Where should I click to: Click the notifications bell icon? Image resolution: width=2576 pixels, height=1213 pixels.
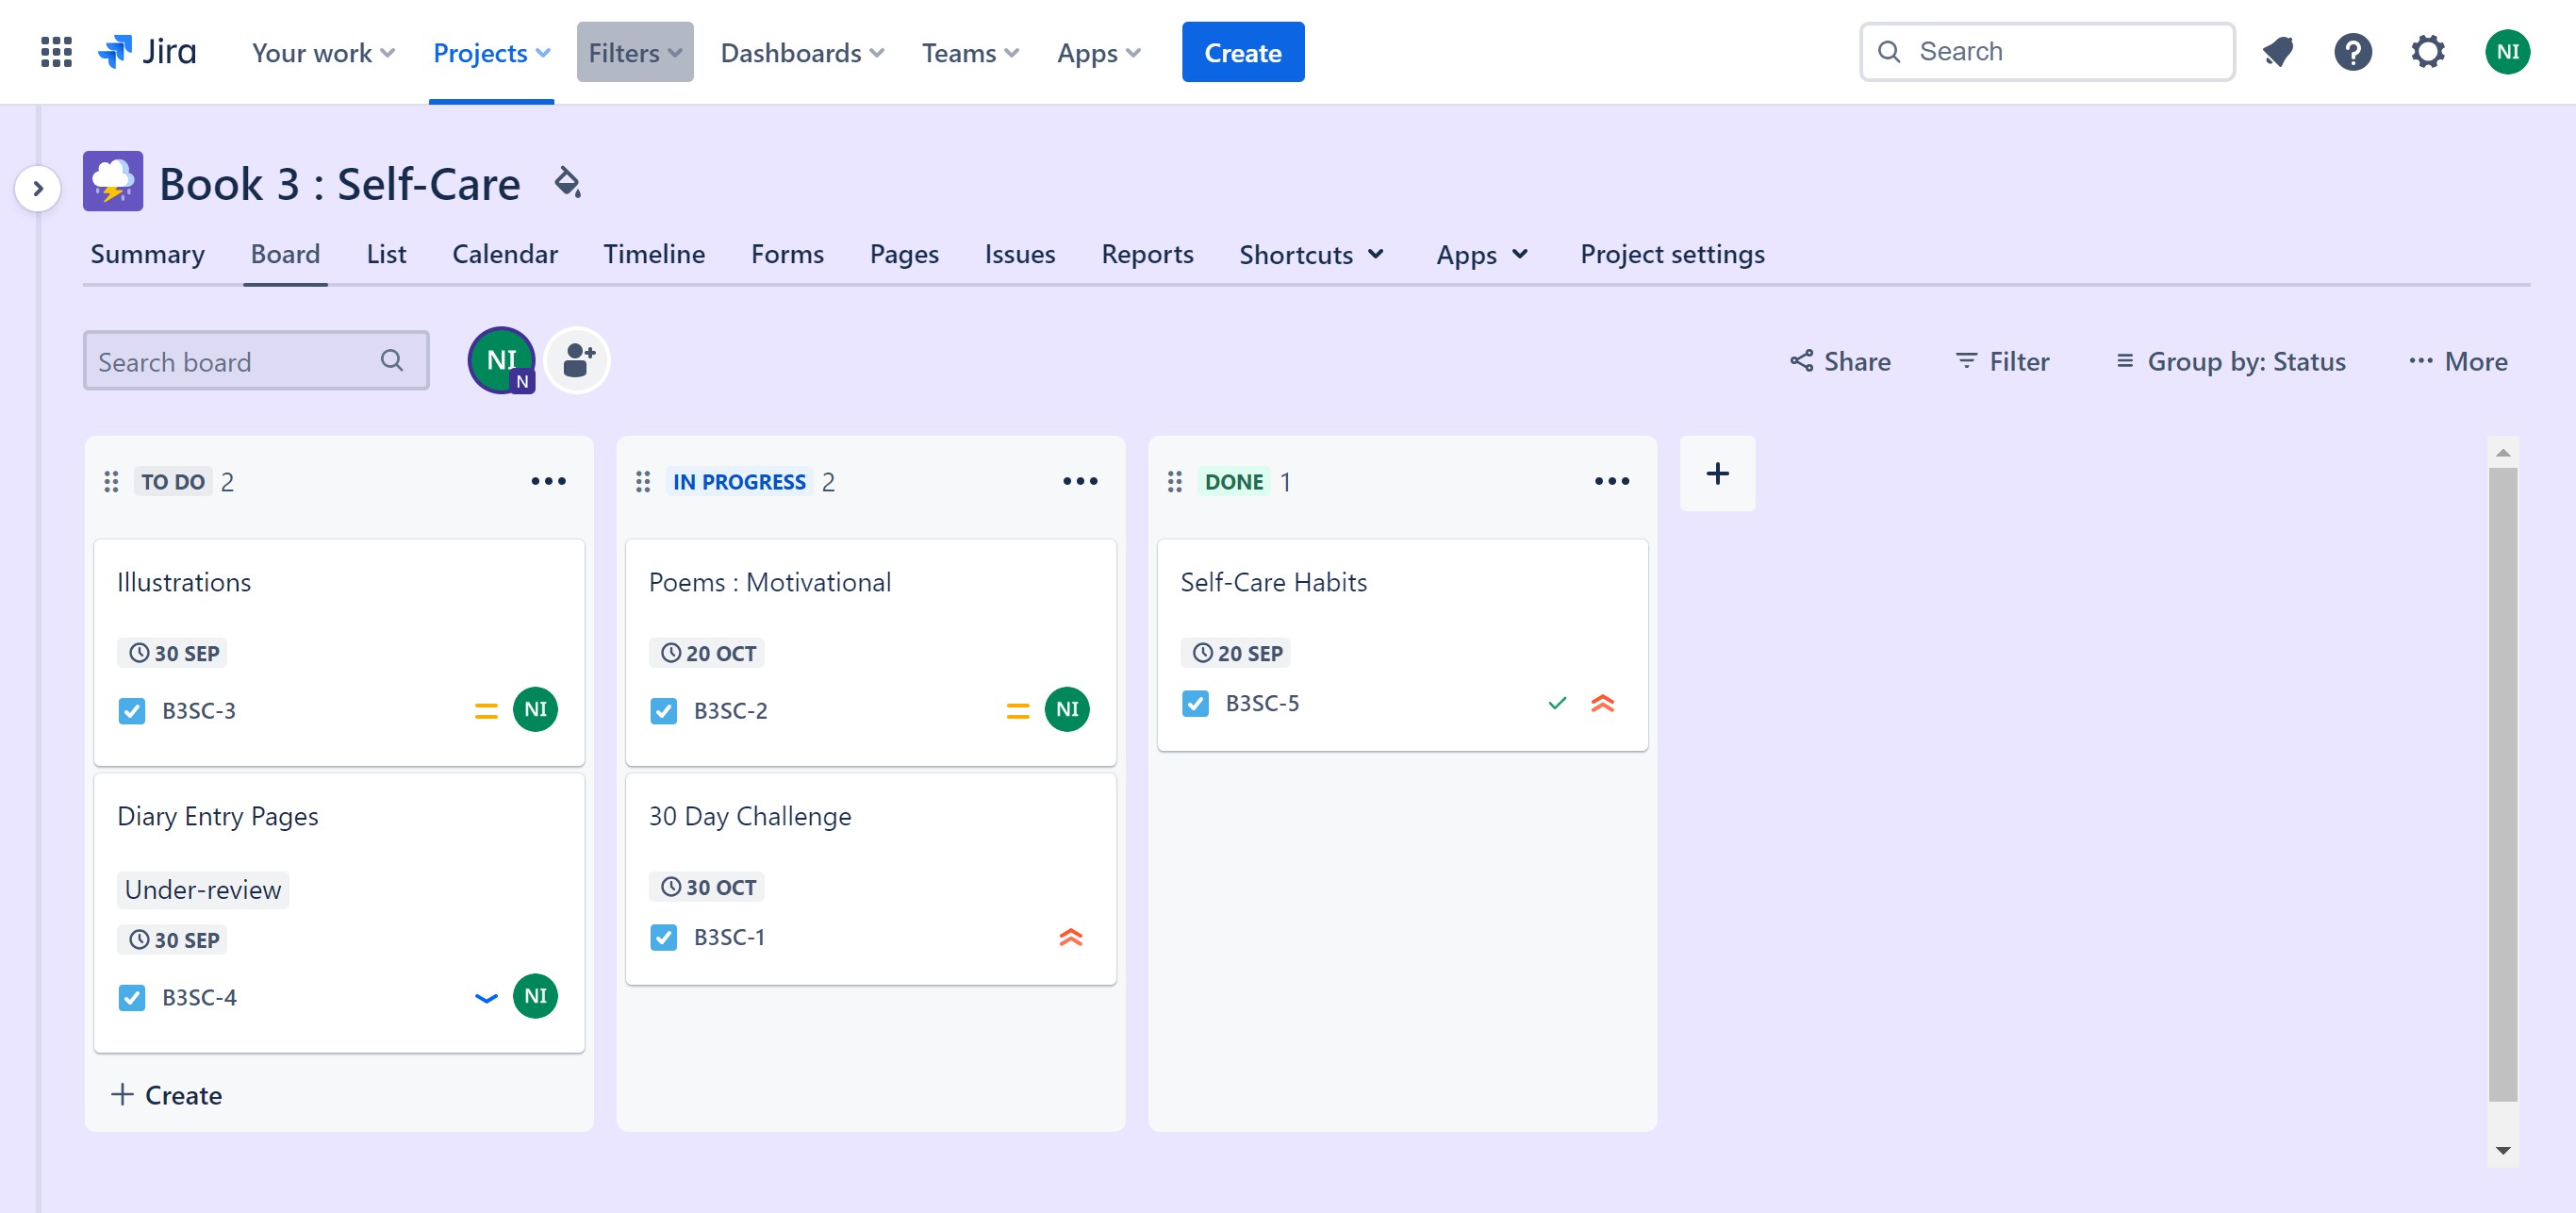(x=2277, y=52)
